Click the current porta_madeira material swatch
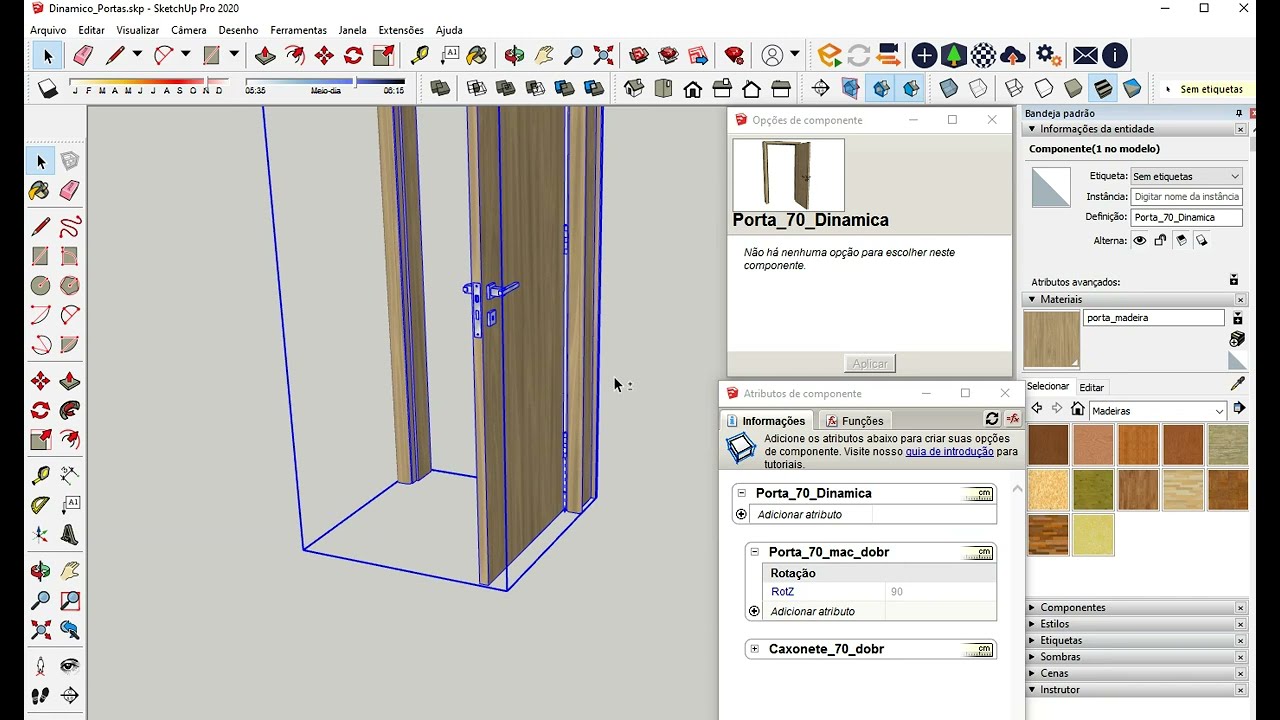This screenshot has height=720, width=1280. pos(1052,340)
